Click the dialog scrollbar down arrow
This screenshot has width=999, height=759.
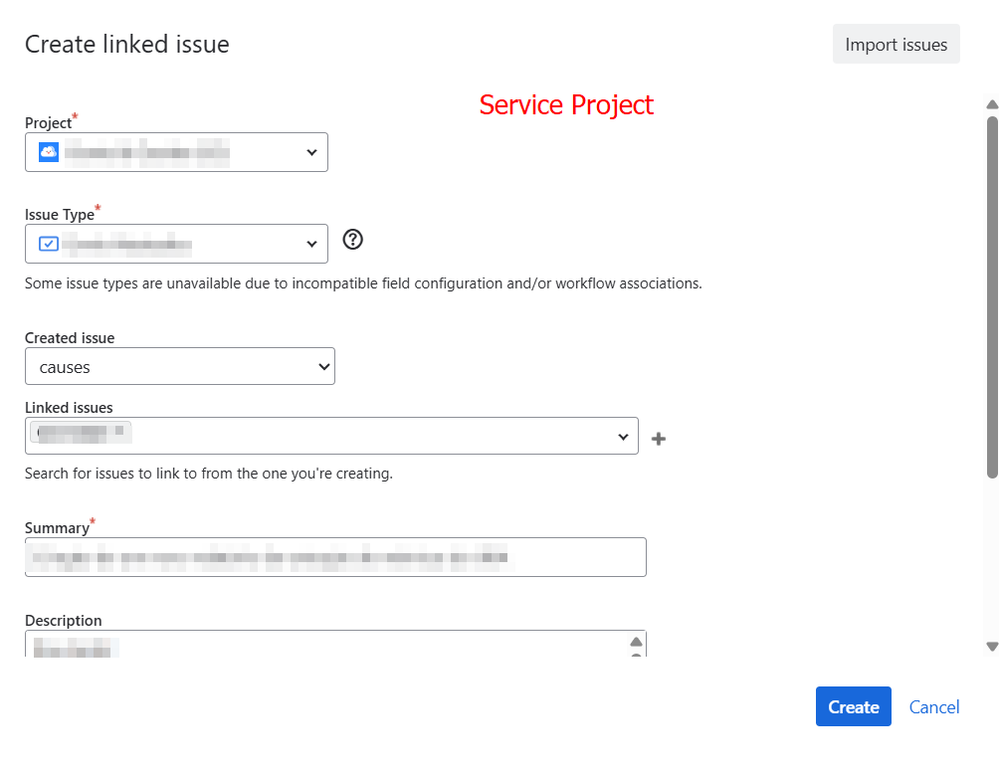[x=992, y=646]
